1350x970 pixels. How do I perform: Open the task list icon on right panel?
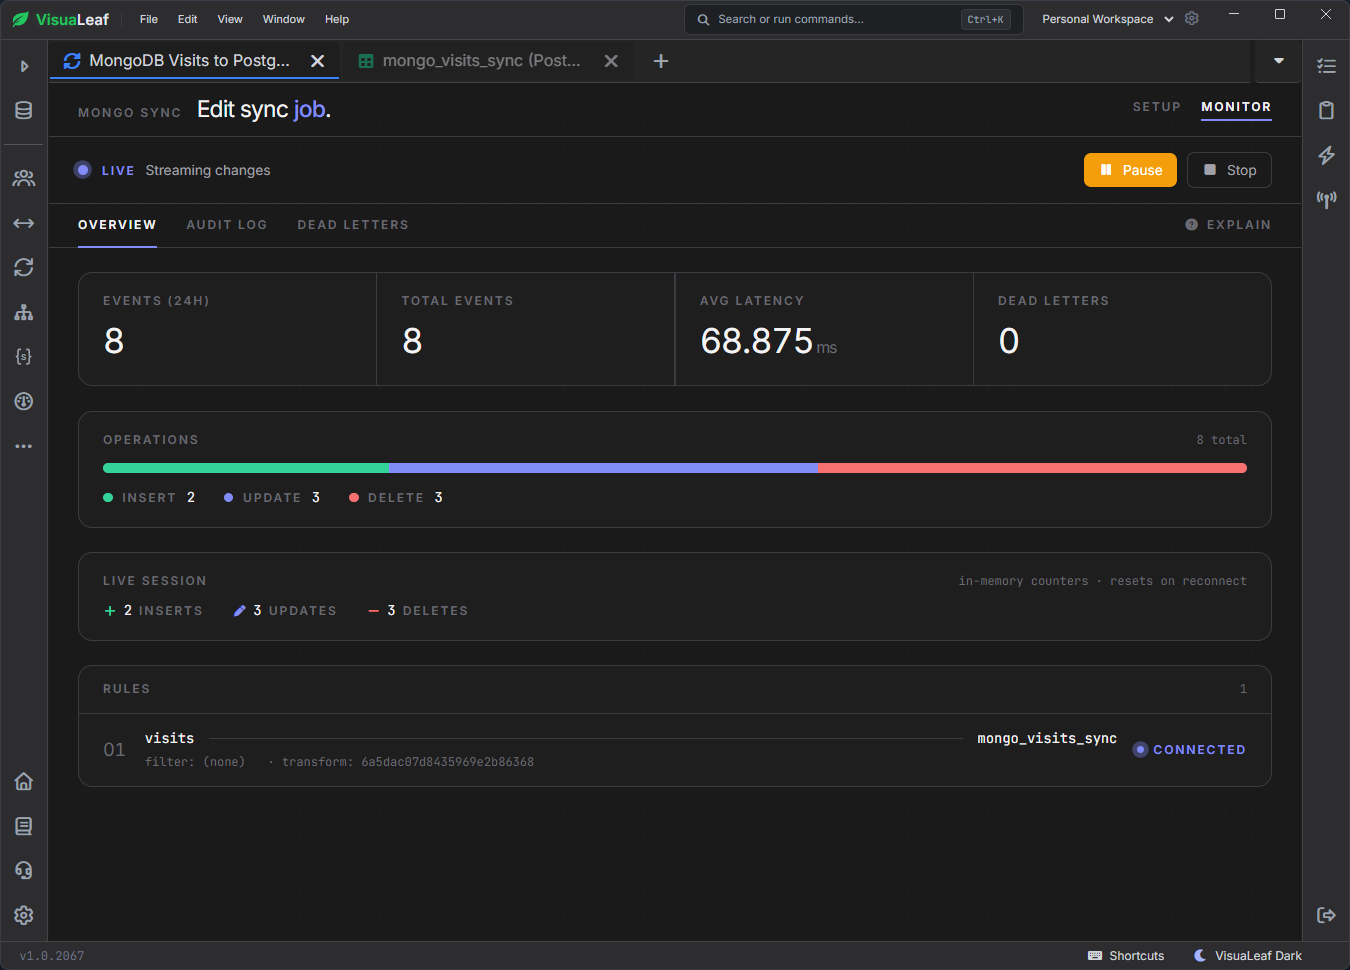(x=1326, y=66)
